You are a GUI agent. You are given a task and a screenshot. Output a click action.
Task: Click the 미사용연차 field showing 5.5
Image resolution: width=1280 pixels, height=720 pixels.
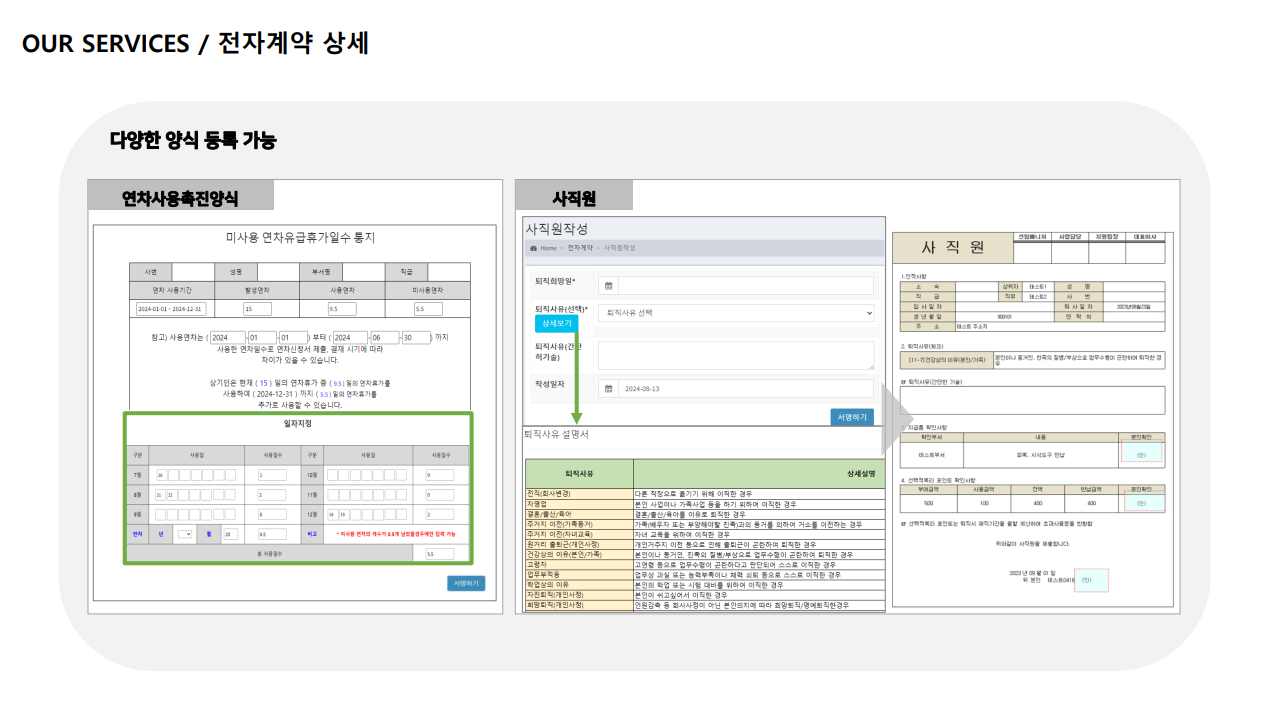point(428,309)
